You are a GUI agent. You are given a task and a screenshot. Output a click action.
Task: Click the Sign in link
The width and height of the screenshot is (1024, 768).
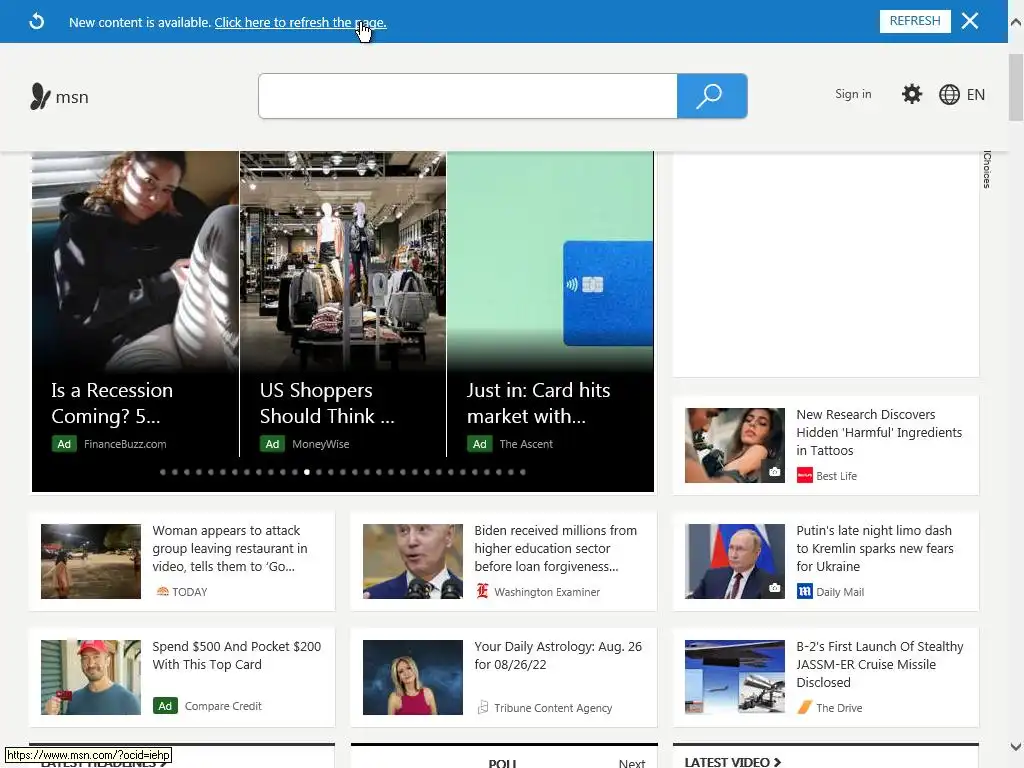coord(853,94)
